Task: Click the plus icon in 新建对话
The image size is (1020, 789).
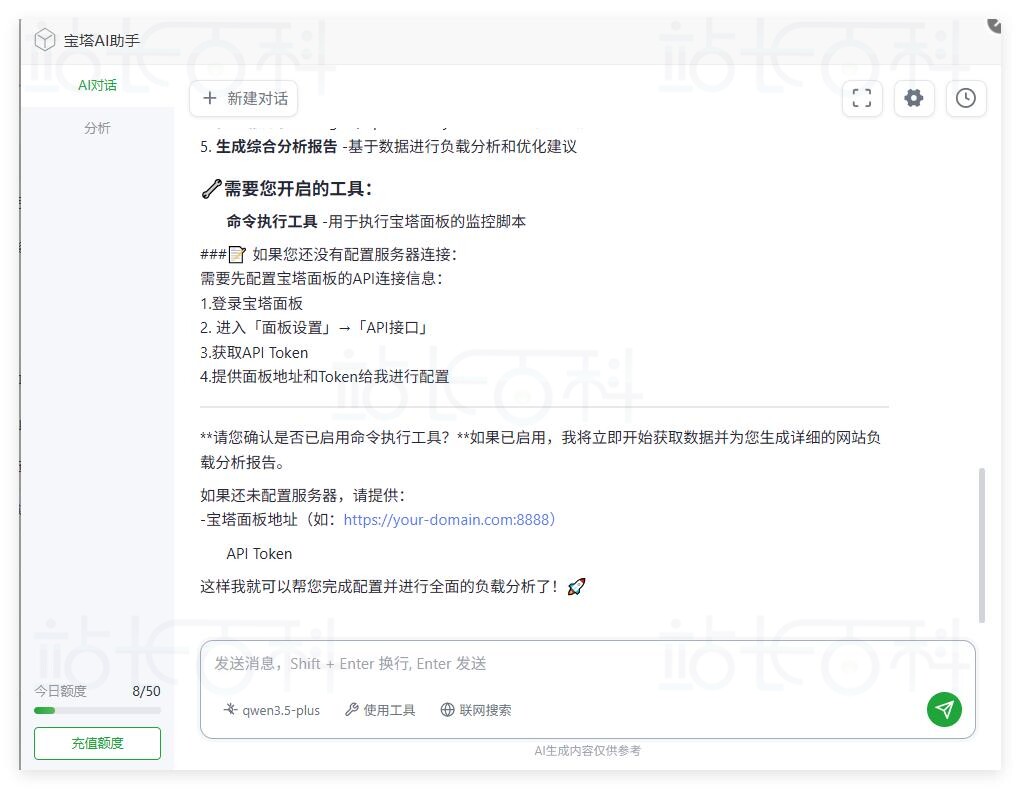Action: coord(209,98)
